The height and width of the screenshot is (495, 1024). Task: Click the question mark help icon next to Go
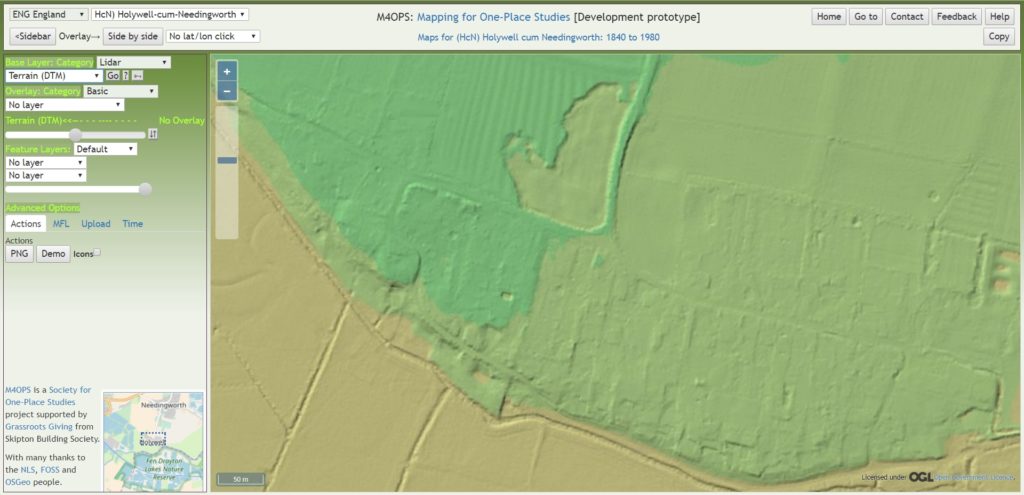pyautogui.click(x=126, y=76)
